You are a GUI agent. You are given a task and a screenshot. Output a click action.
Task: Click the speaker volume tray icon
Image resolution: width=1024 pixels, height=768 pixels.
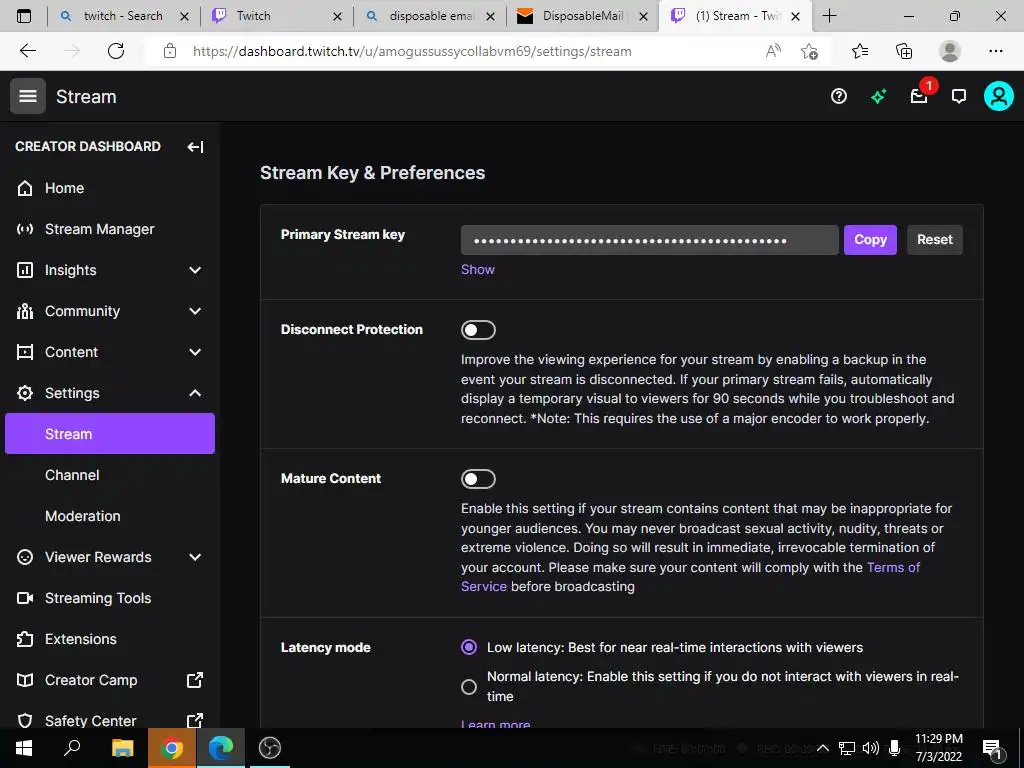(x=871, y=748)
